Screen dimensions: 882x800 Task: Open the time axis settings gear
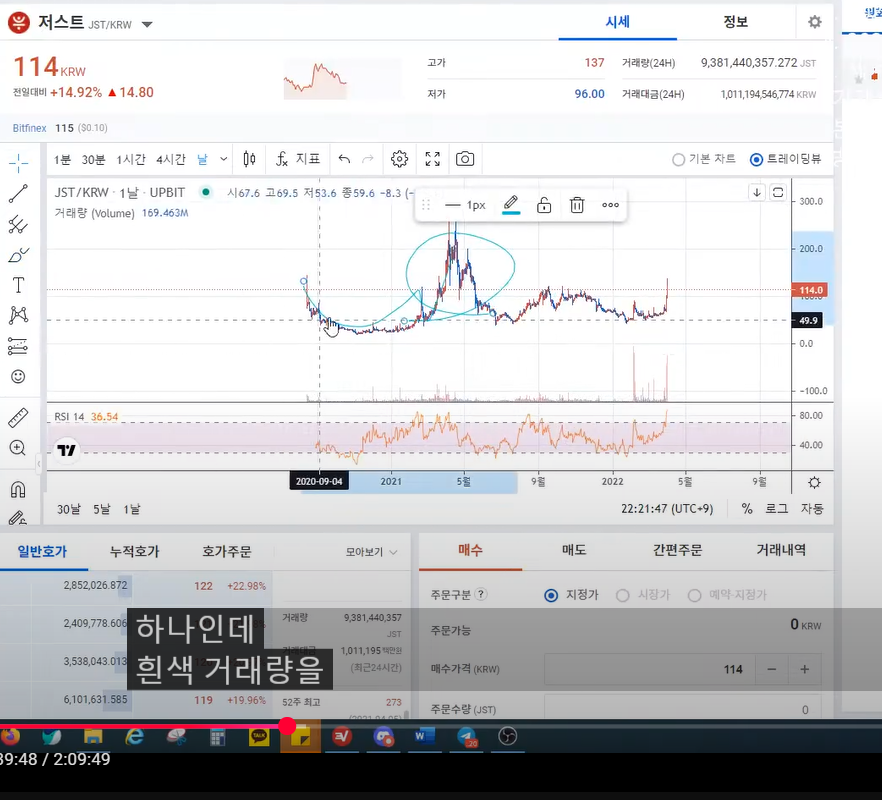(x=814, y=483)
